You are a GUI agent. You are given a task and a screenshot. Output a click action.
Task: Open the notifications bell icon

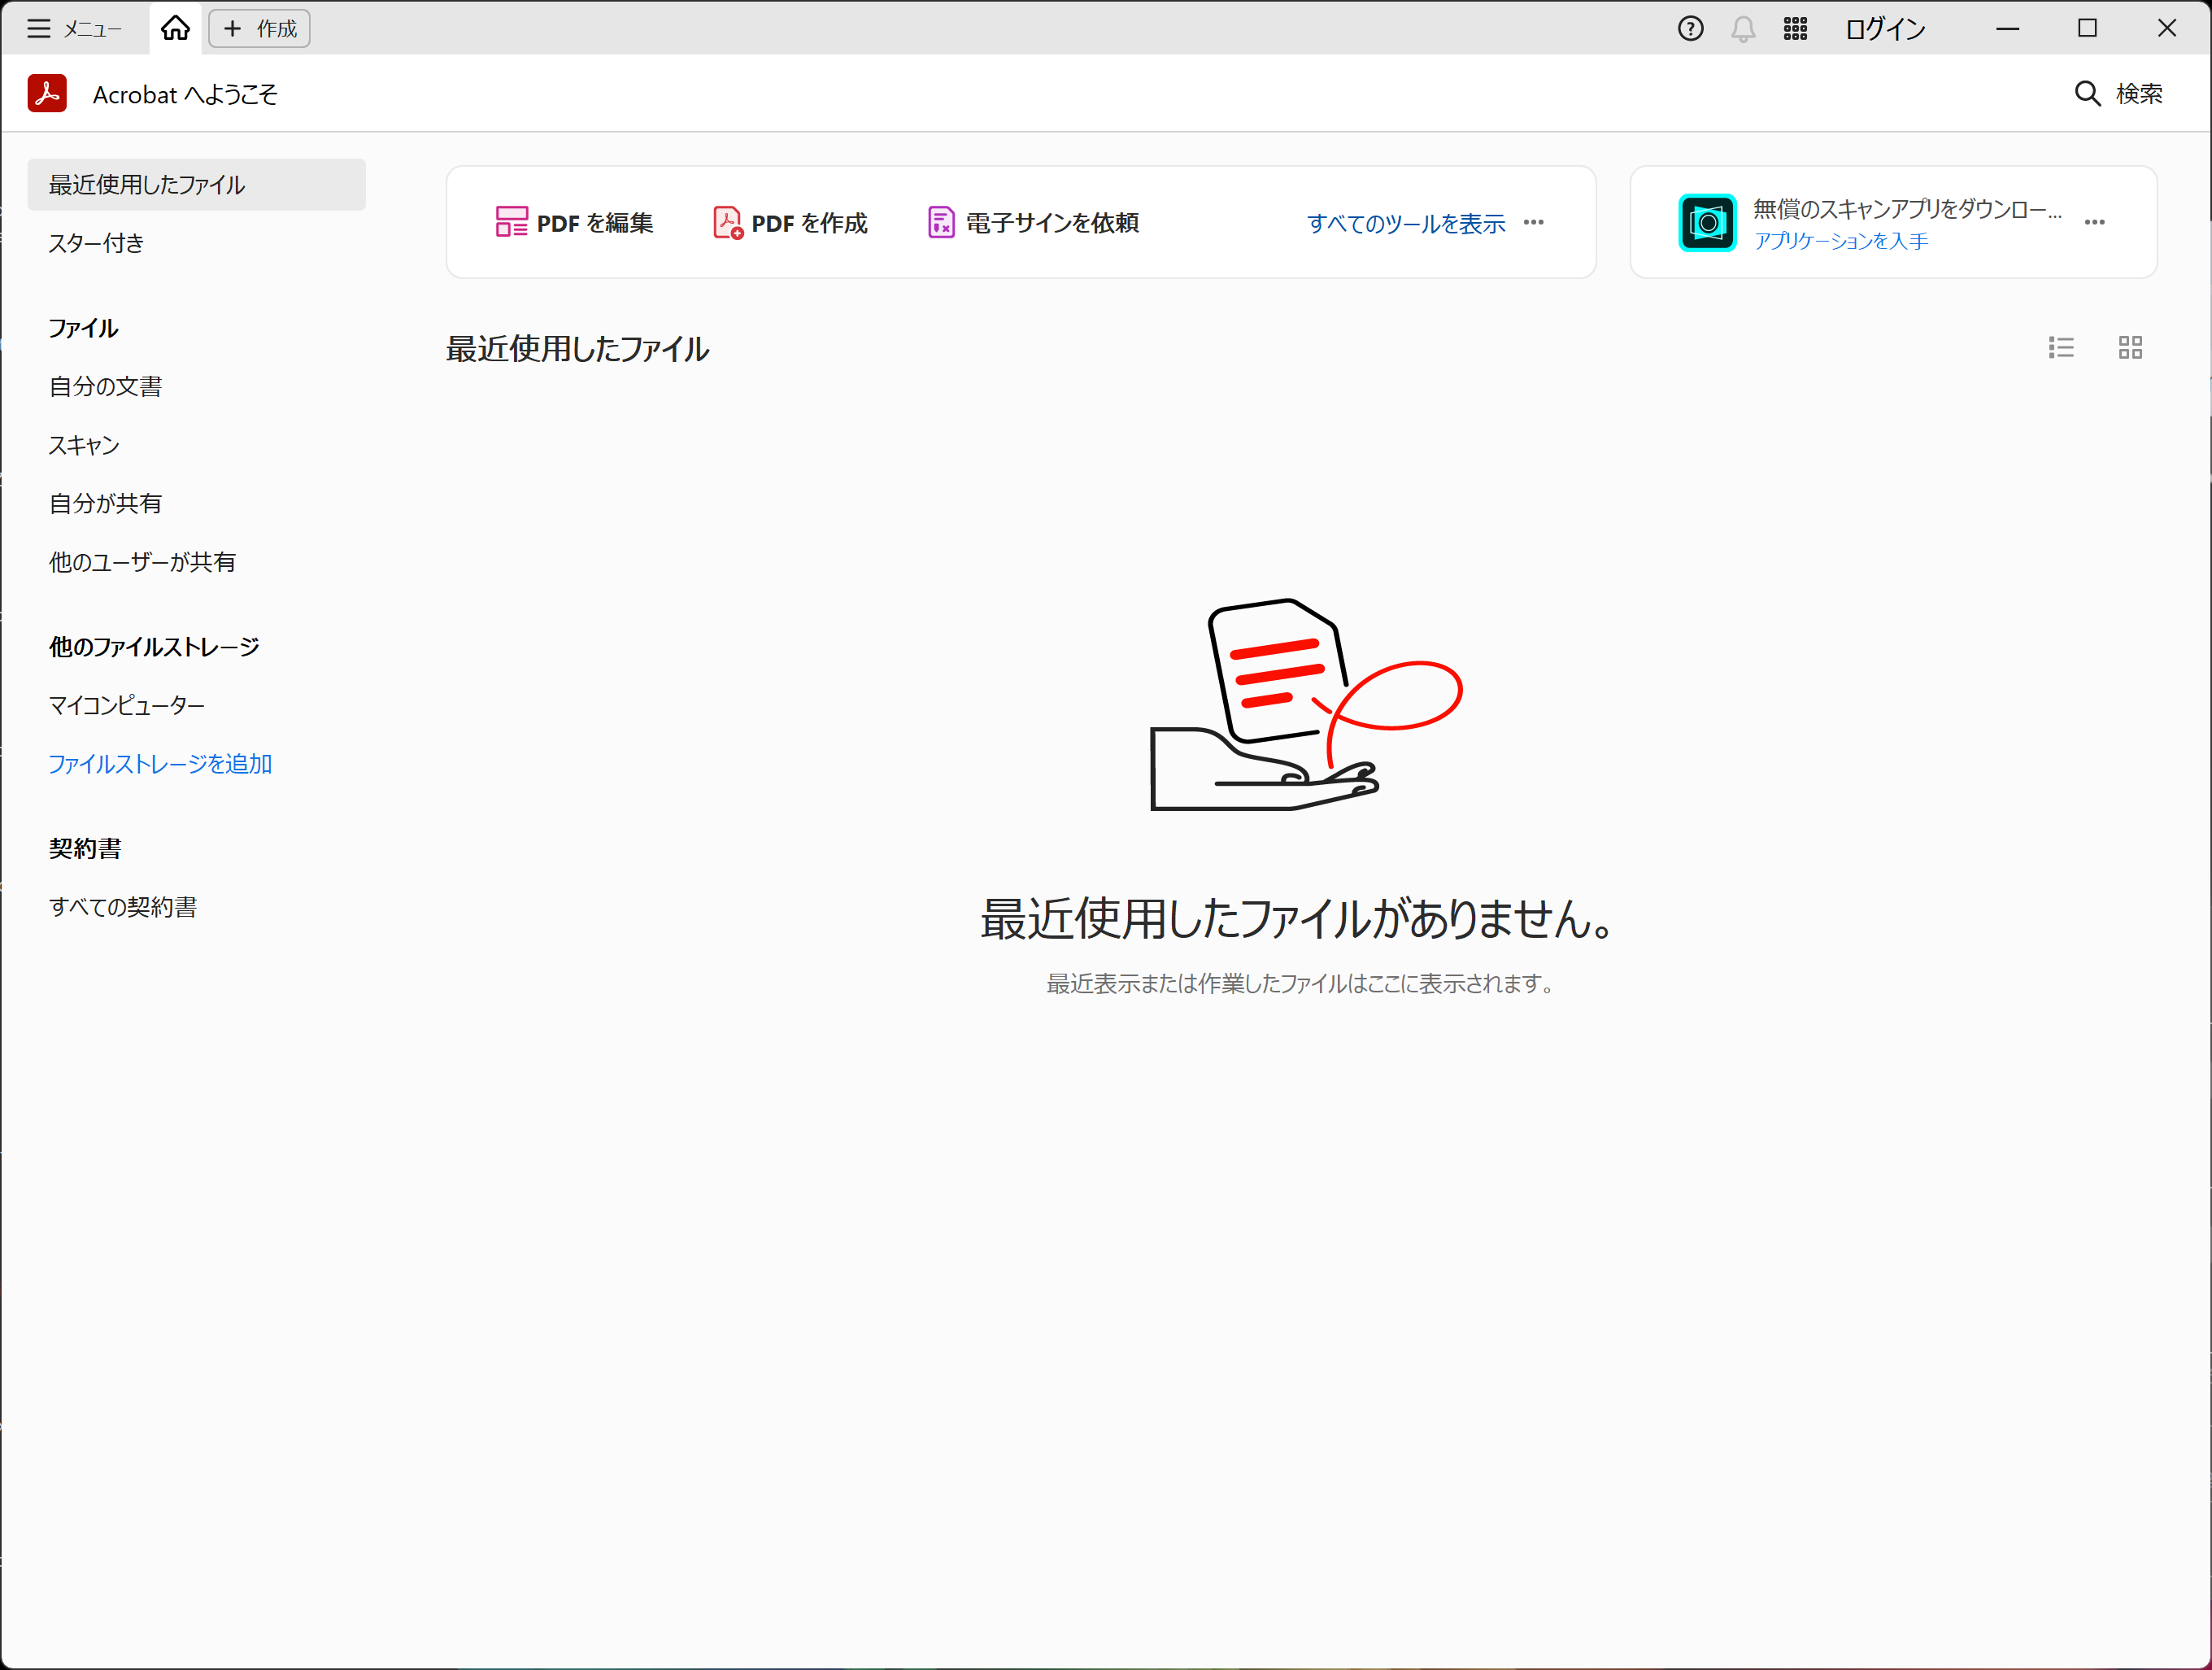pos(1743,29)
